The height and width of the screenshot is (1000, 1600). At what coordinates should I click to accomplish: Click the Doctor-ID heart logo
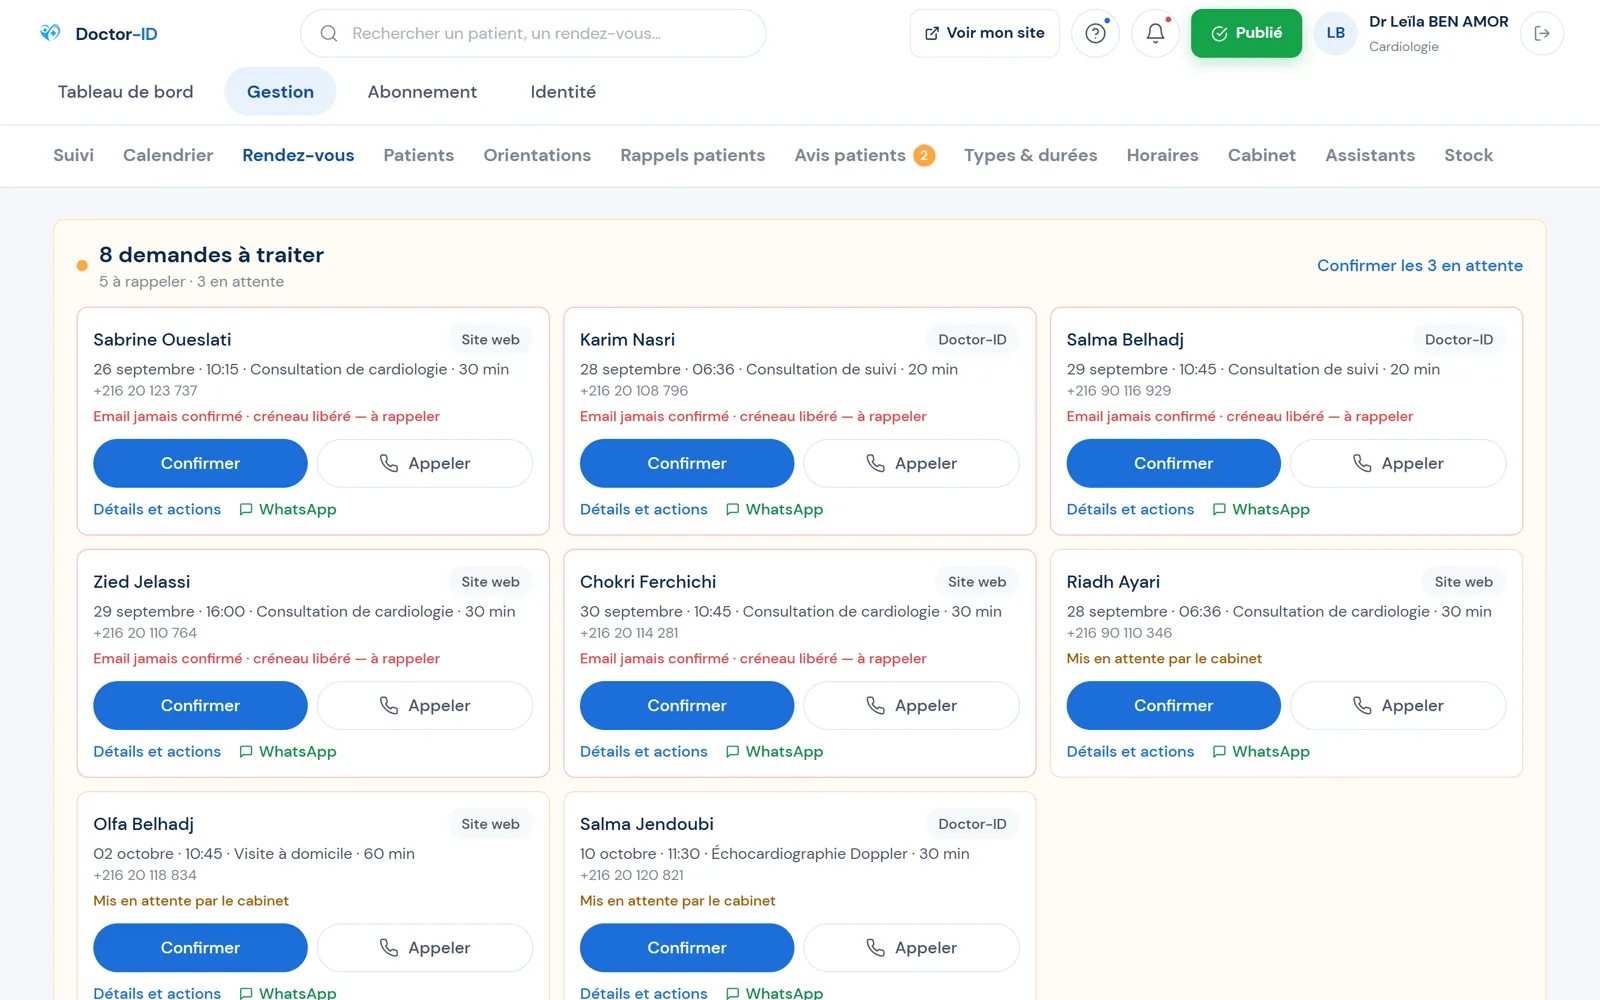50,33
